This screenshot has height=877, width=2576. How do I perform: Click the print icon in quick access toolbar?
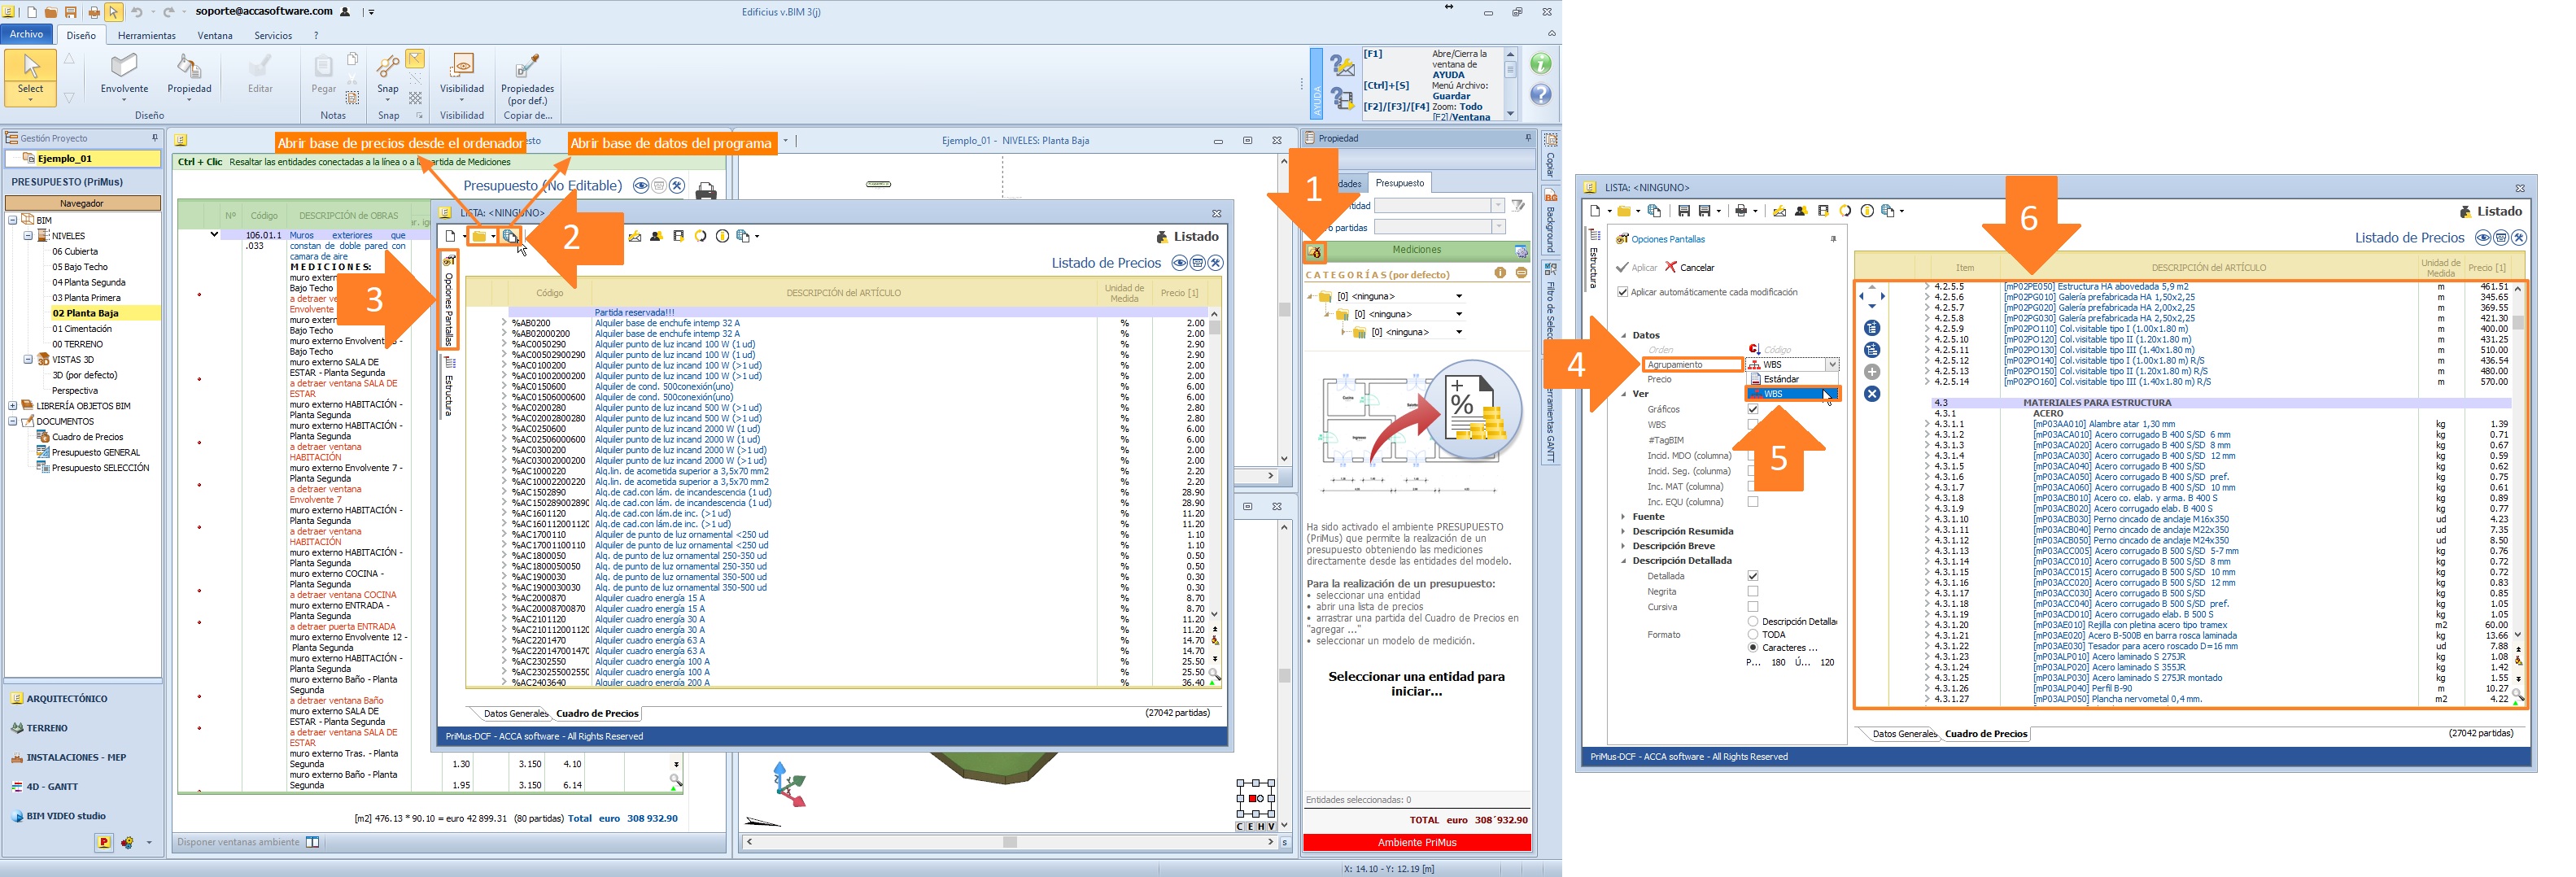pyautogui.click(x=93, y=12)
